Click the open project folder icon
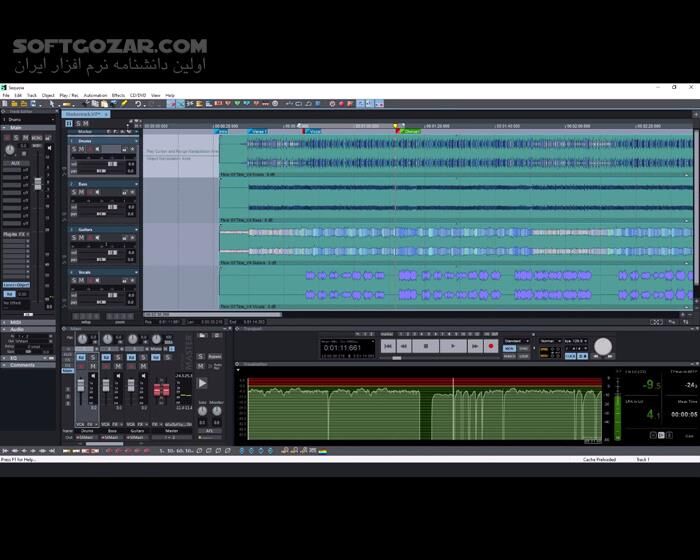 click(x=14, y=104)
